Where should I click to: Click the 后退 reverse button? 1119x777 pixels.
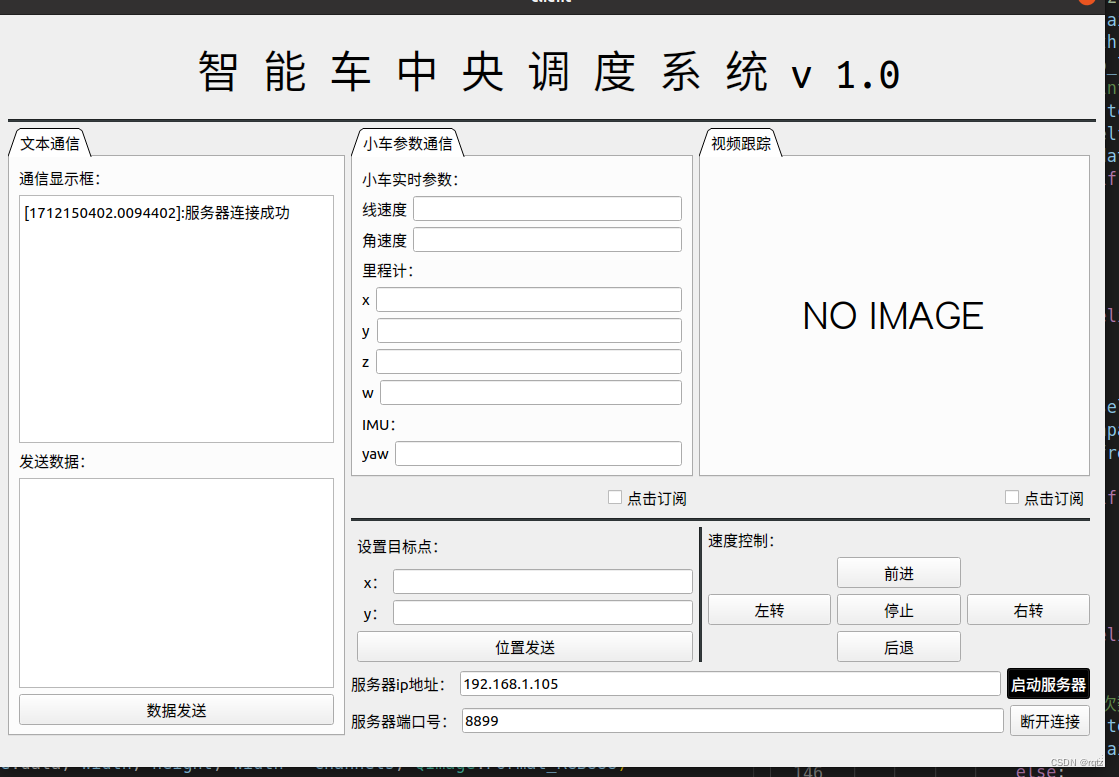(x=898, y=647)
